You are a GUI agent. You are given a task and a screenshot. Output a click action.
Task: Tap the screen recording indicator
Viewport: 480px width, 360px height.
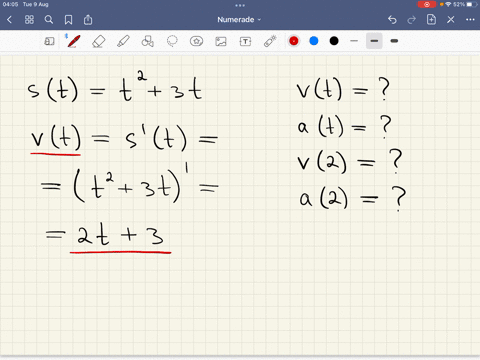(x=427, y=4)
